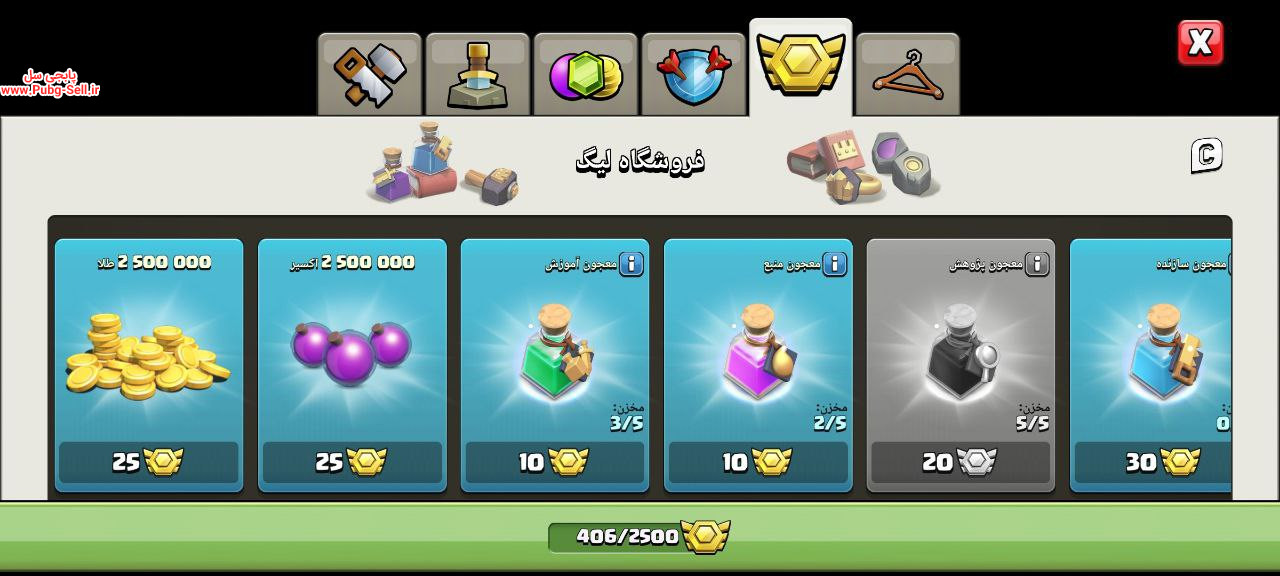1280x576 pixels.
Task: Switch to the trader potion pedestal tab
Action: (477, 74)
